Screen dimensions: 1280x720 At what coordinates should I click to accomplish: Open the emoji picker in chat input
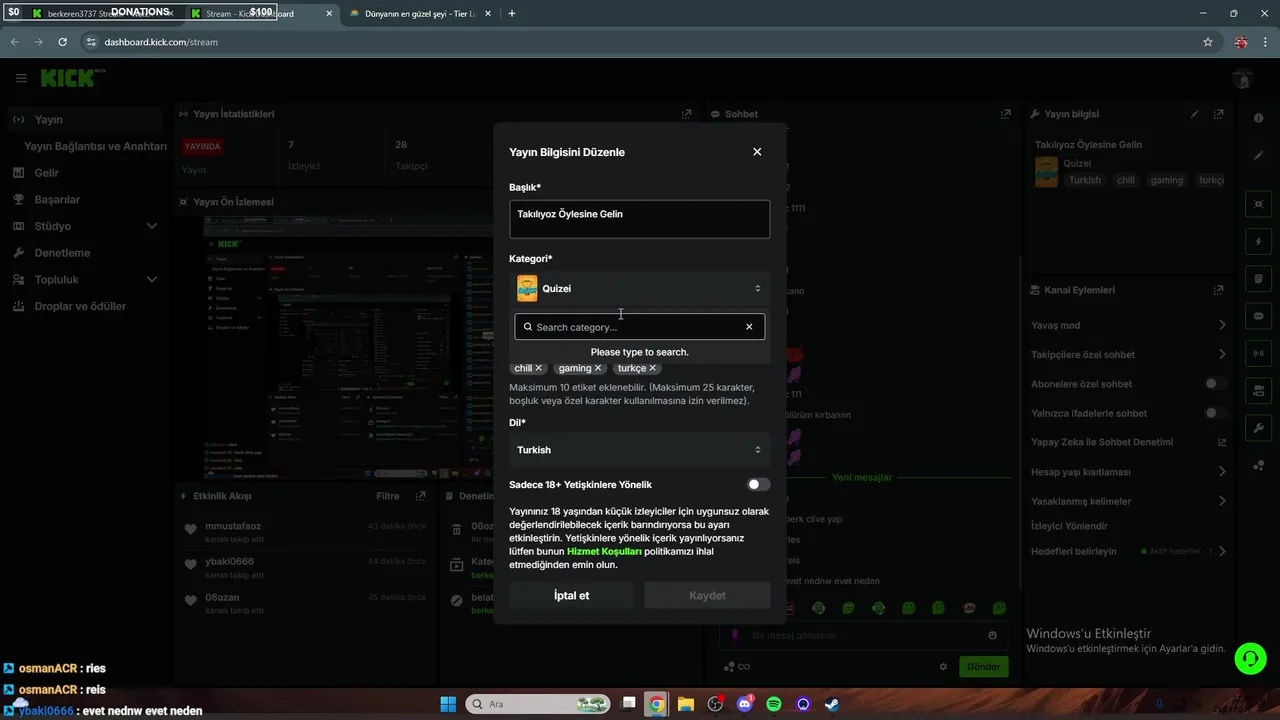(992, 635)
